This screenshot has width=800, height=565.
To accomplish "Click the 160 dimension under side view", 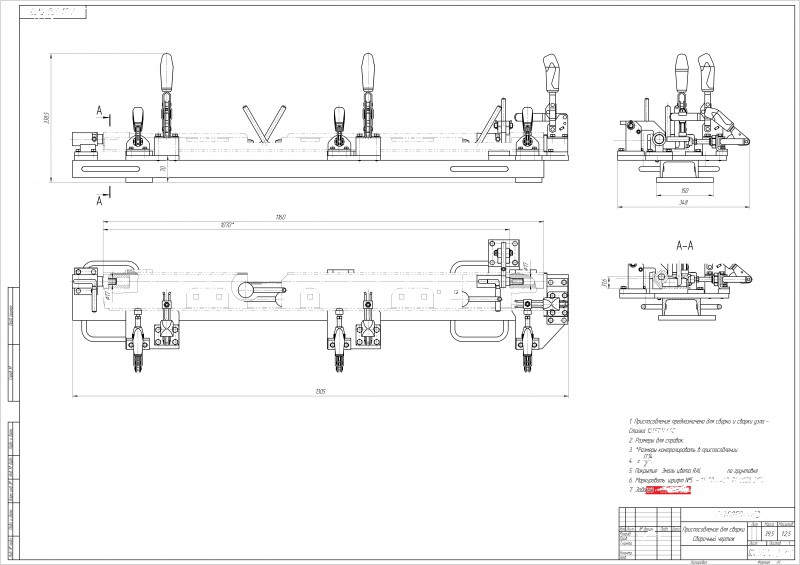I will (685, 191).
